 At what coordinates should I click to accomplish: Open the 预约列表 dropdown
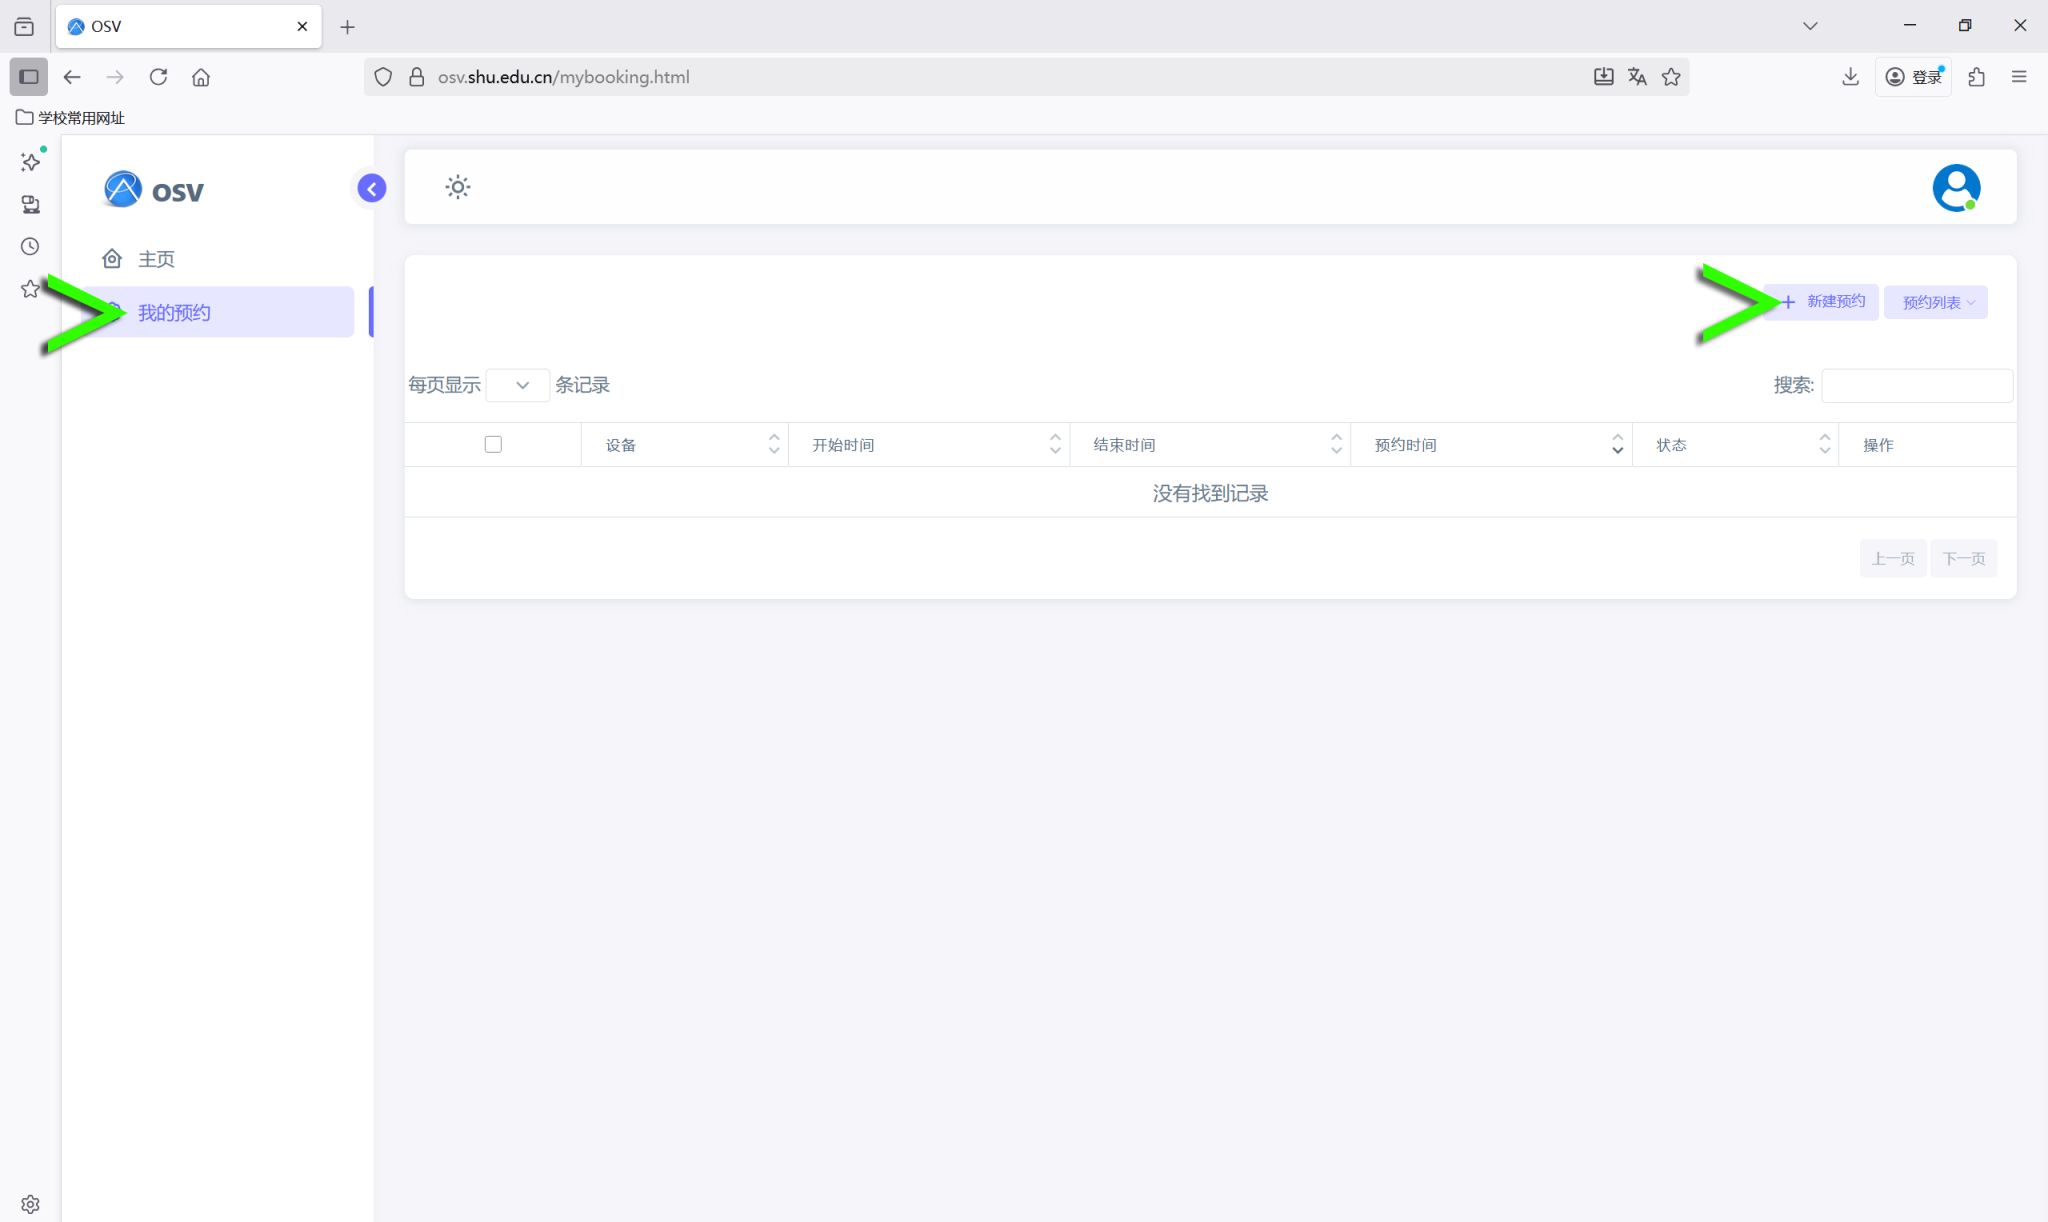pos(1936,302)
